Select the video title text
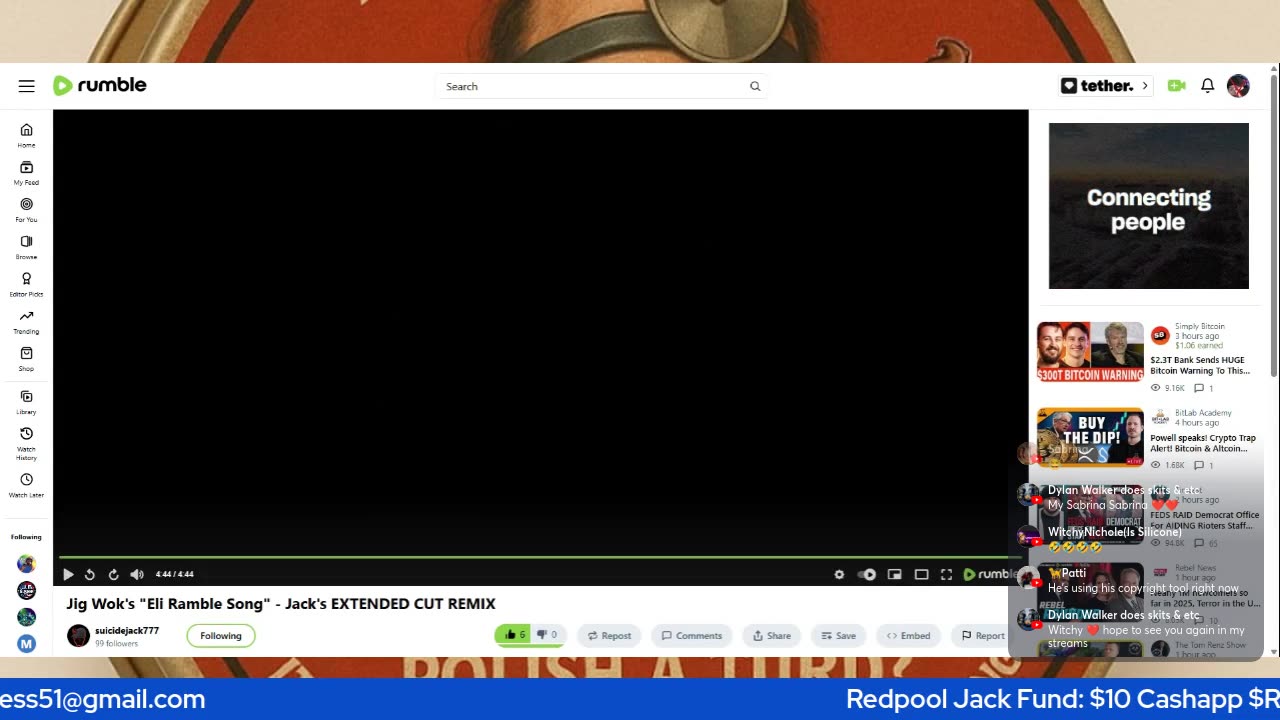 tap(281, 604)
